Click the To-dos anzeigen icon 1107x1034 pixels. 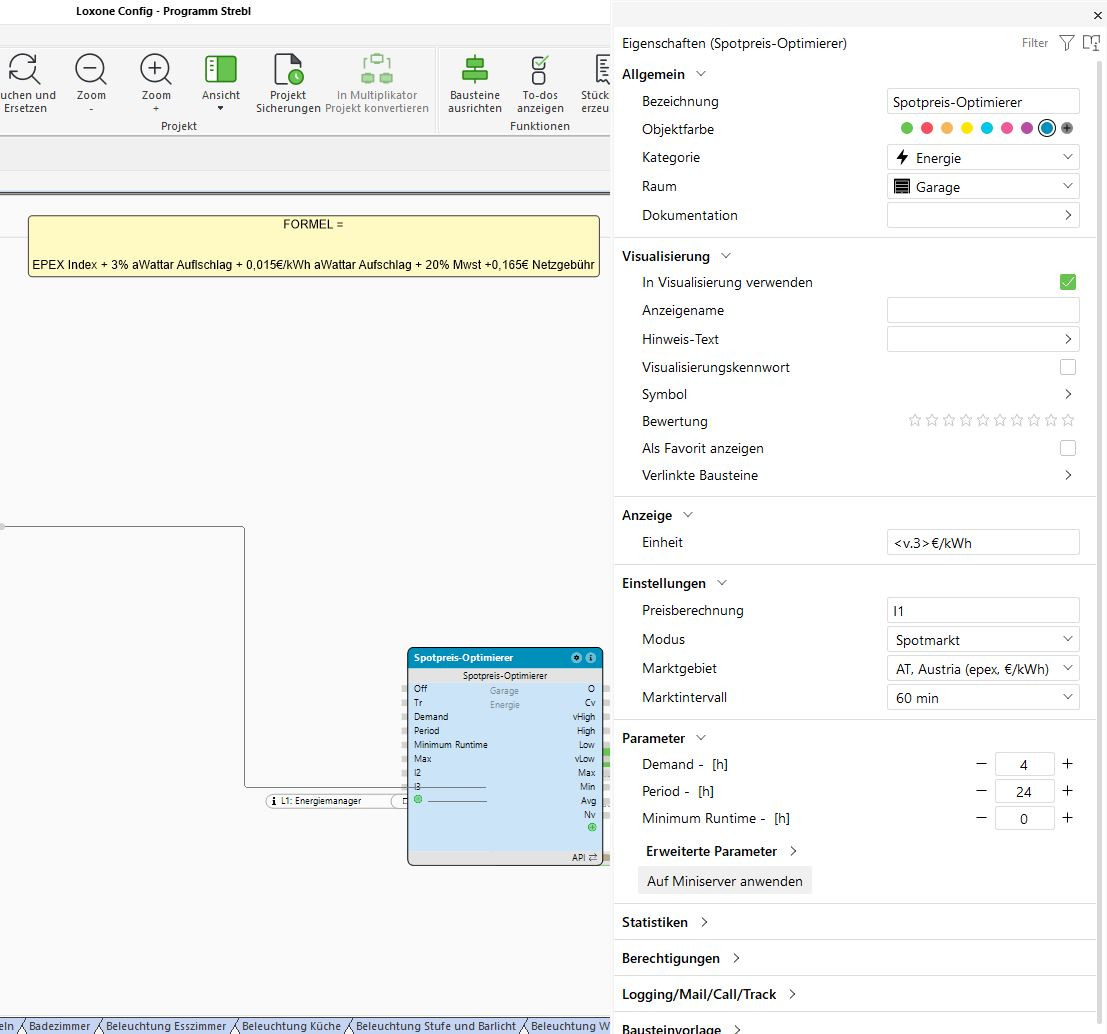540,70
